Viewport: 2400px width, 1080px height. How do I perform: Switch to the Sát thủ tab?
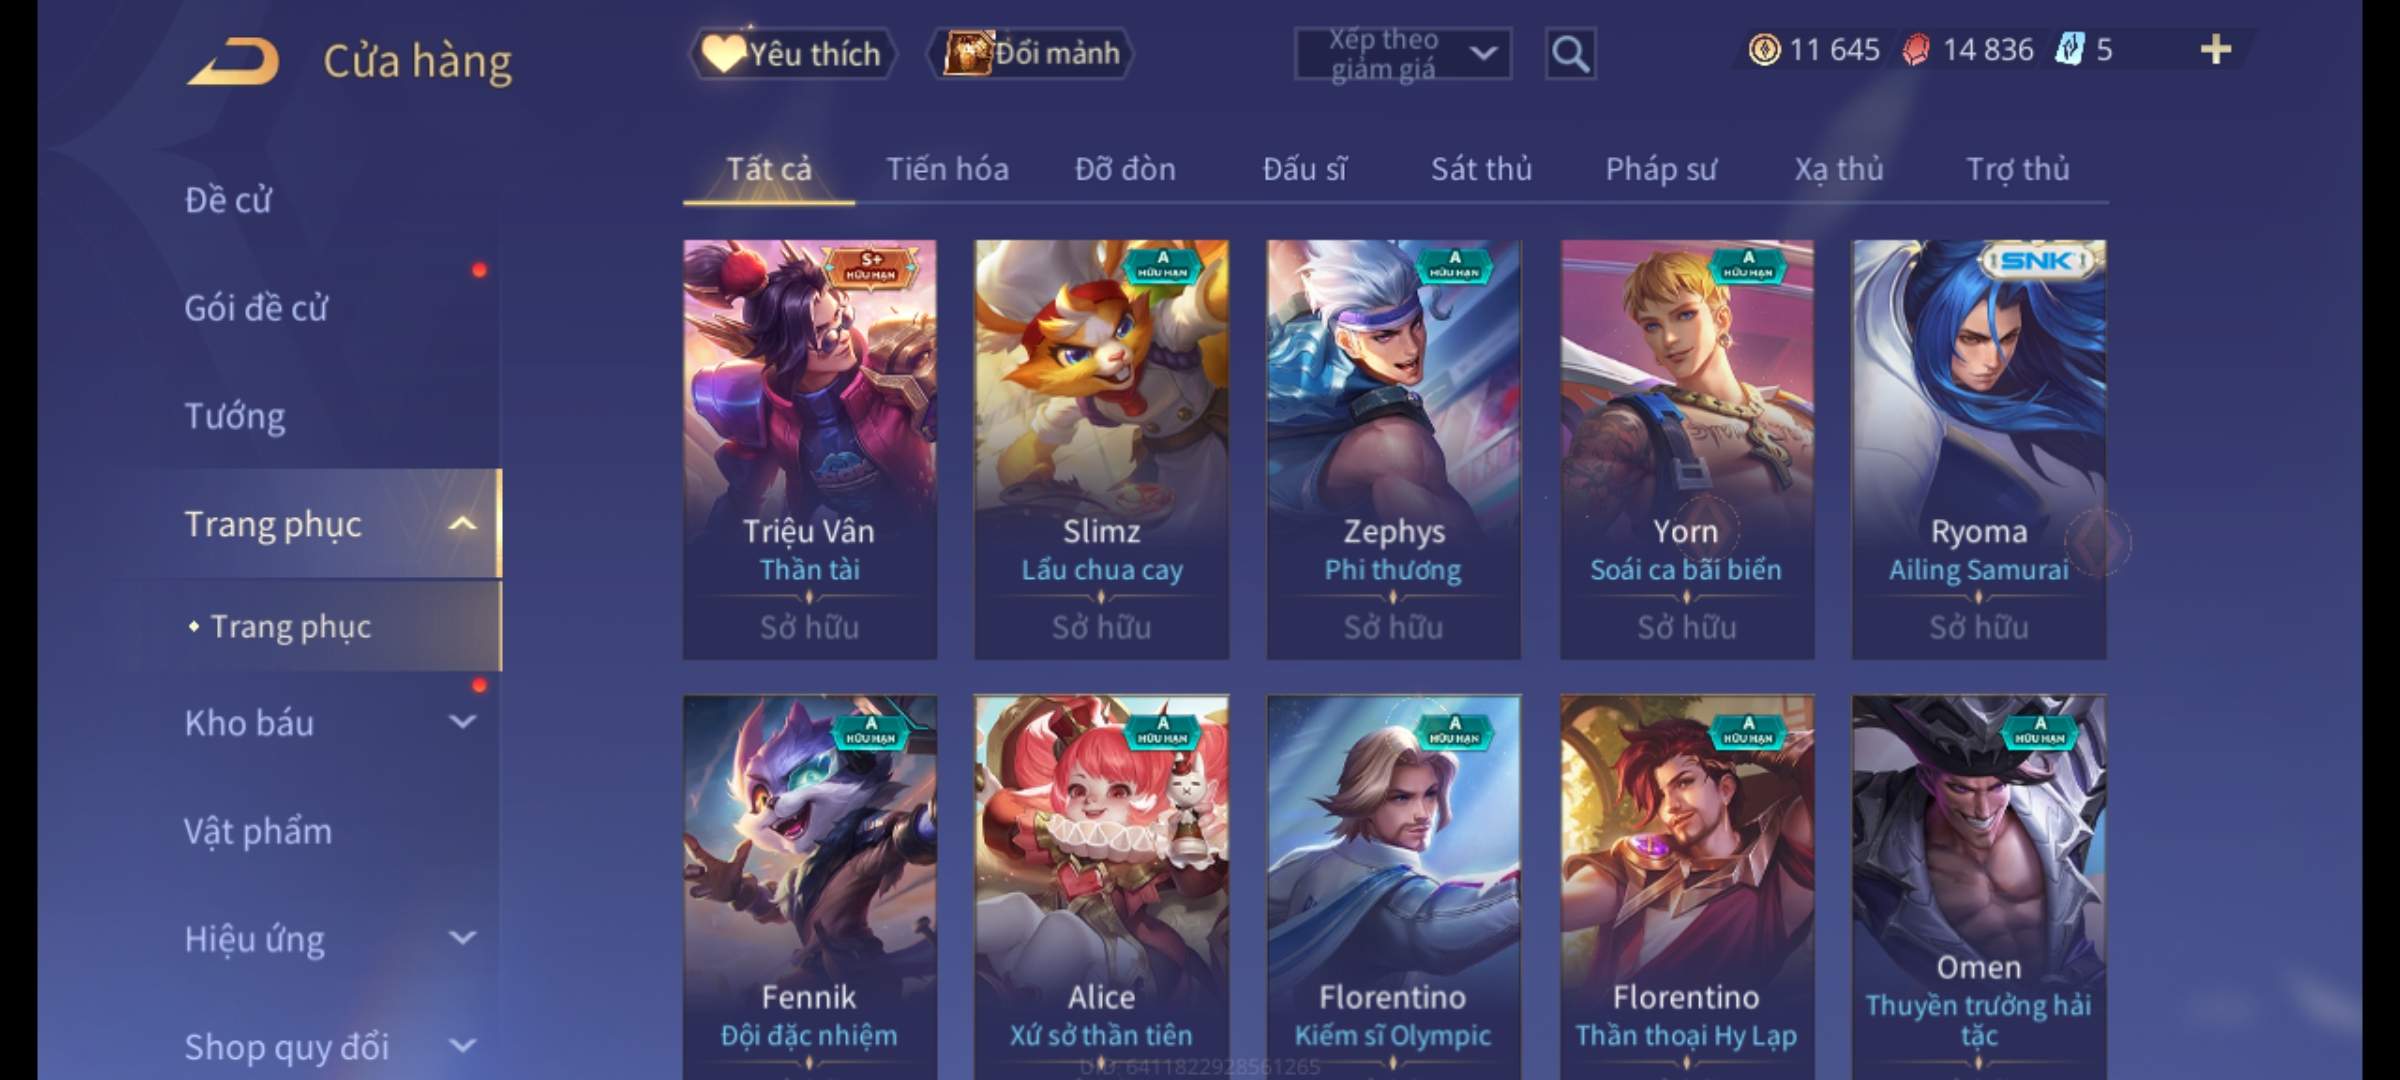tap(1481, 169)
